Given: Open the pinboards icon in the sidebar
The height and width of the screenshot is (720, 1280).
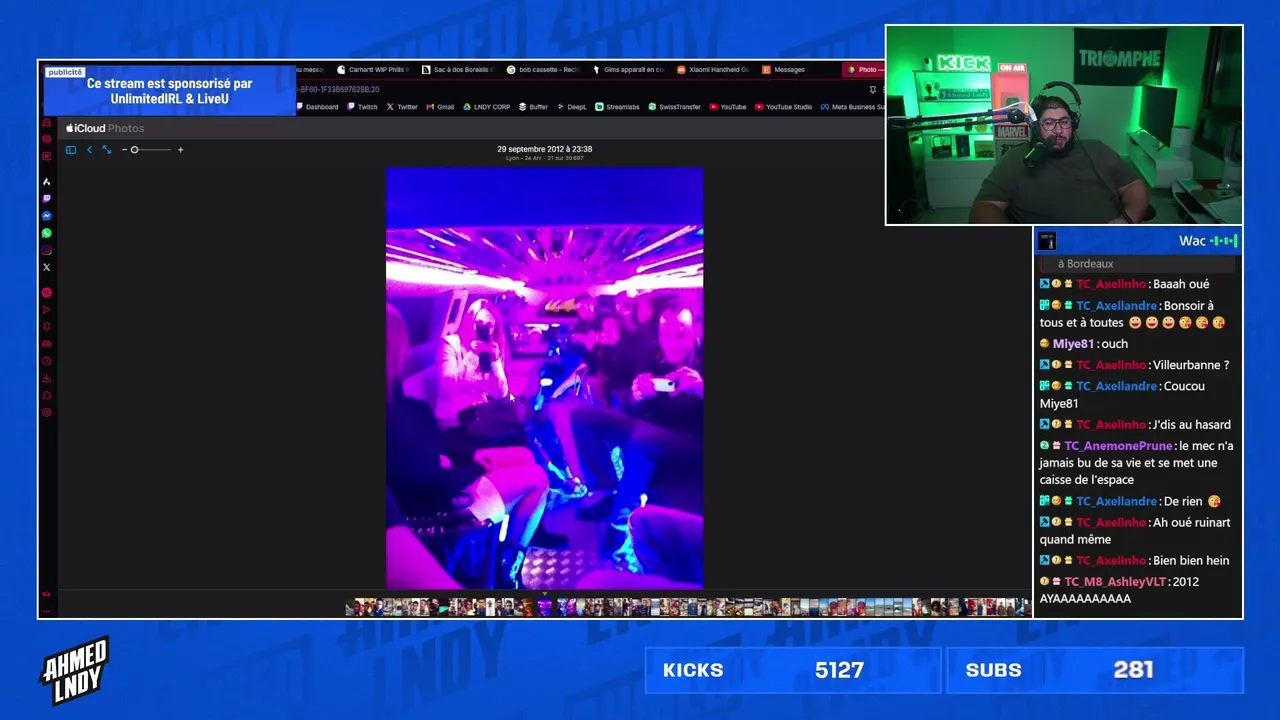Looking at the screenshot, I should 46,327.
